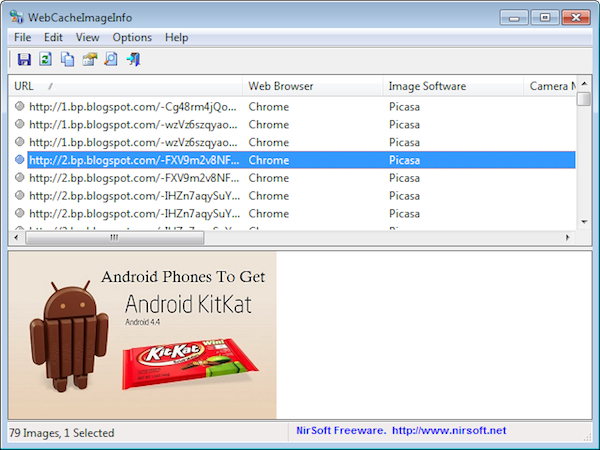Sort by the Image Software column header
The image size is (600, 450).
tap(453, 86)
